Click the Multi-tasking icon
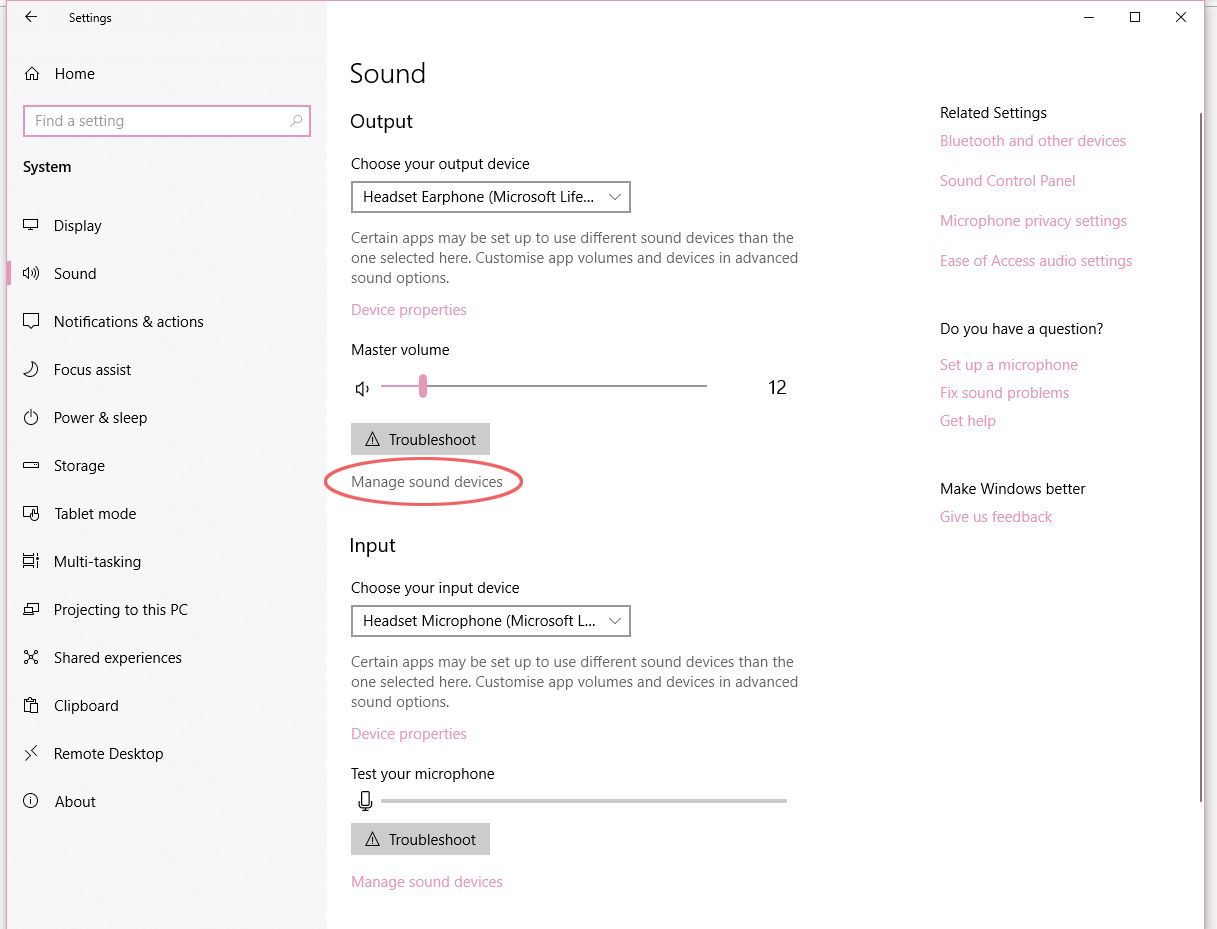 pyautogui.click(x=32, y=562)
